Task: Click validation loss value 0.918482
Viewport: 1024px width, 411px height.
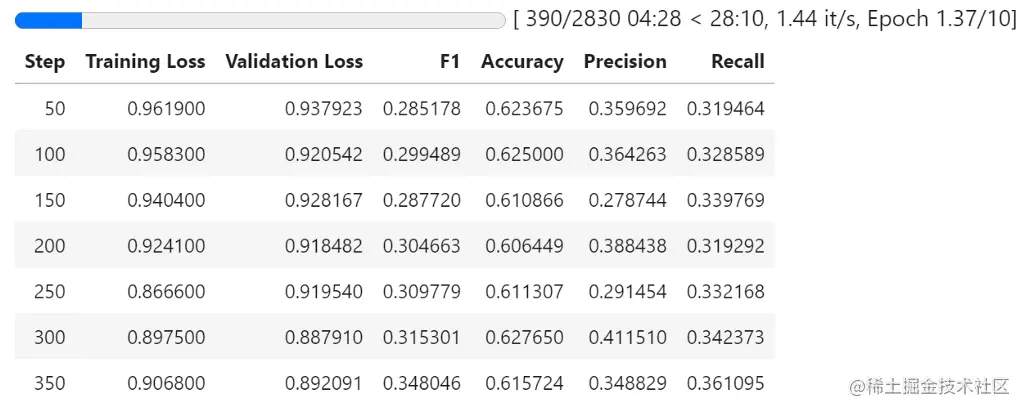Action: click(324, 246)
